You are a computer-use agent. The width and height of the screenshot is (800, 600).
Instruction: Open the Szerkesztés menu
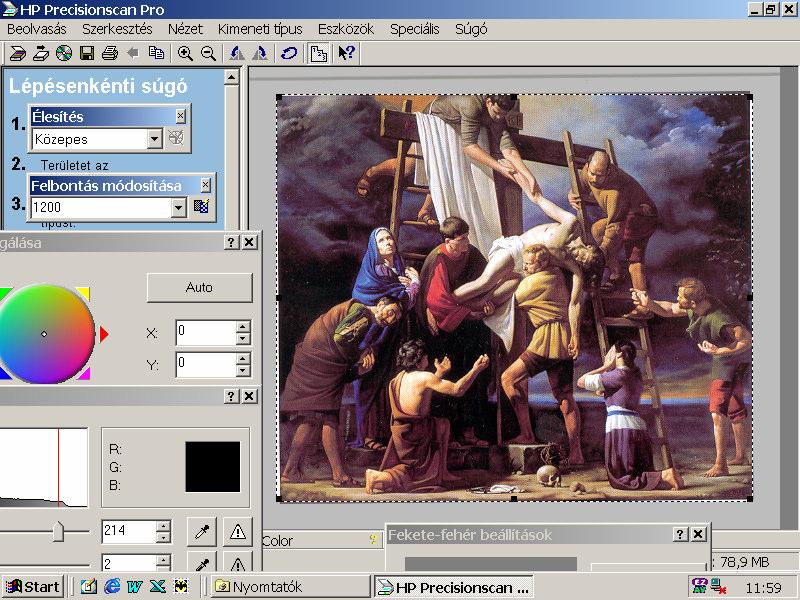coord(117,29)
